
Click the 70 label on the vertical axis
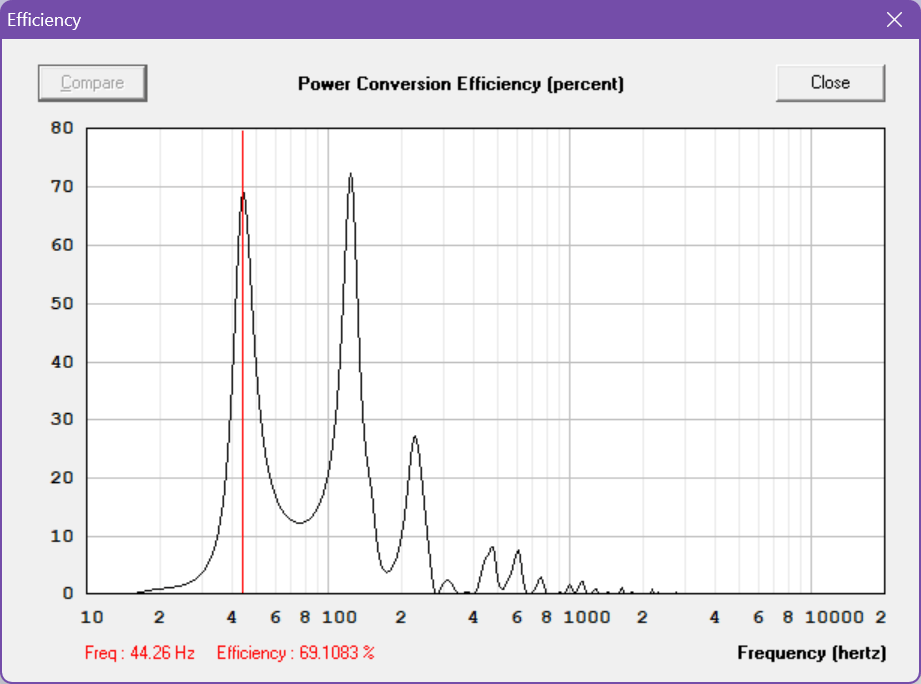(x=62, y=187)
